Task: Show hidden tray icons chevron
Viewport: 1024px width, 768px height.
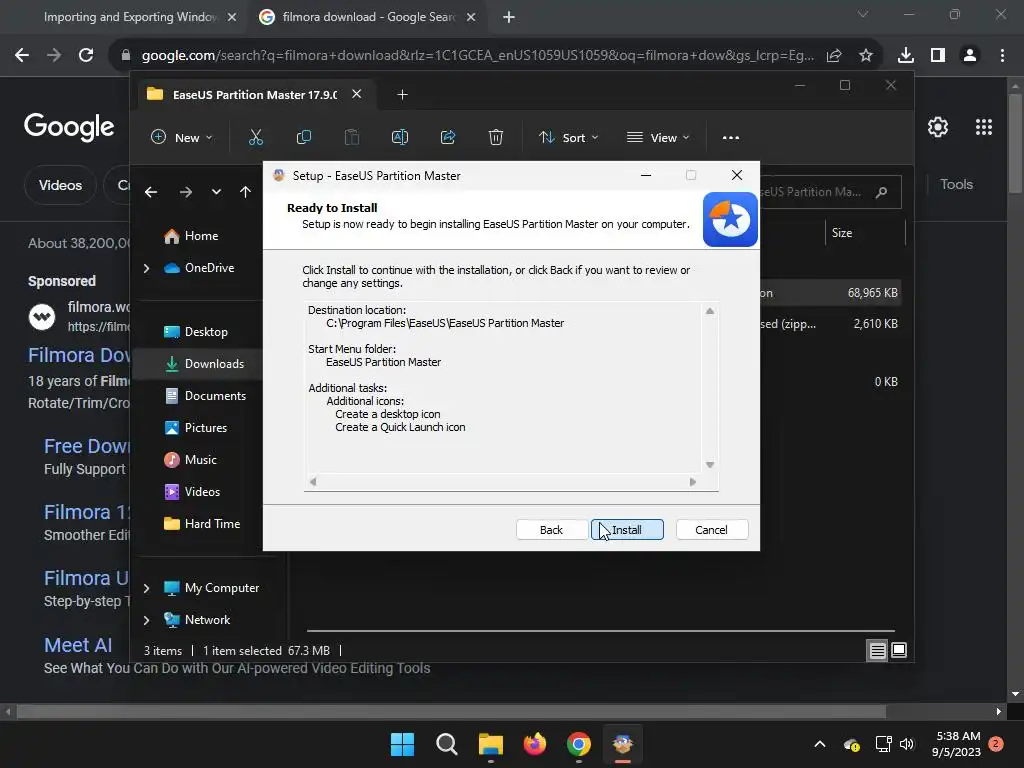Action: 820,744
